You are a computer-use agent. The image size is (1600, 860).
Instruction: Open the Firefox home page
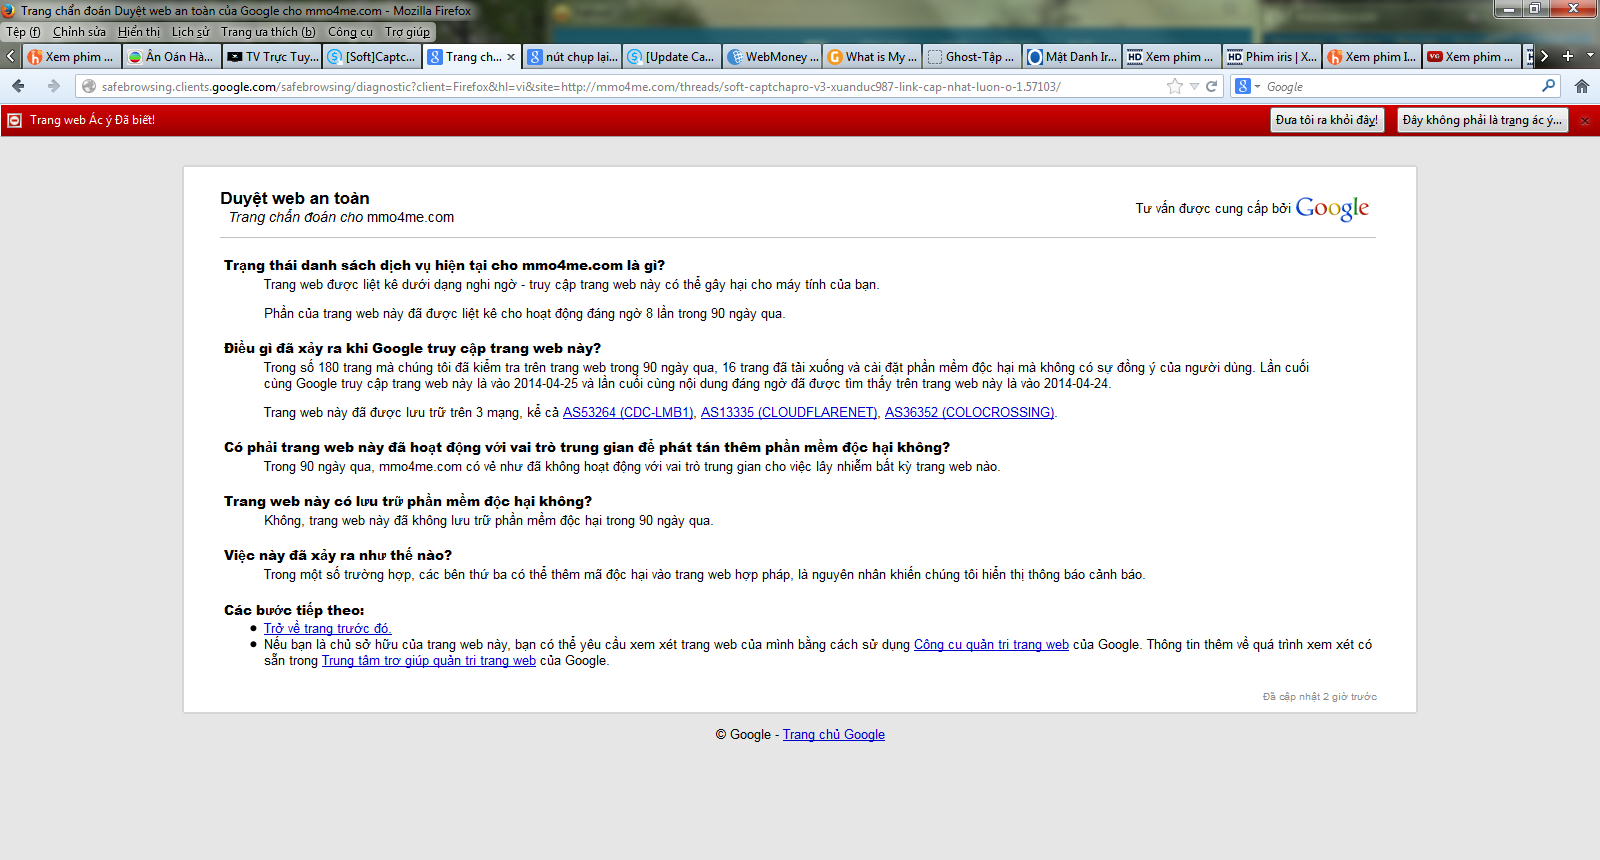[x=1582, y=86]
